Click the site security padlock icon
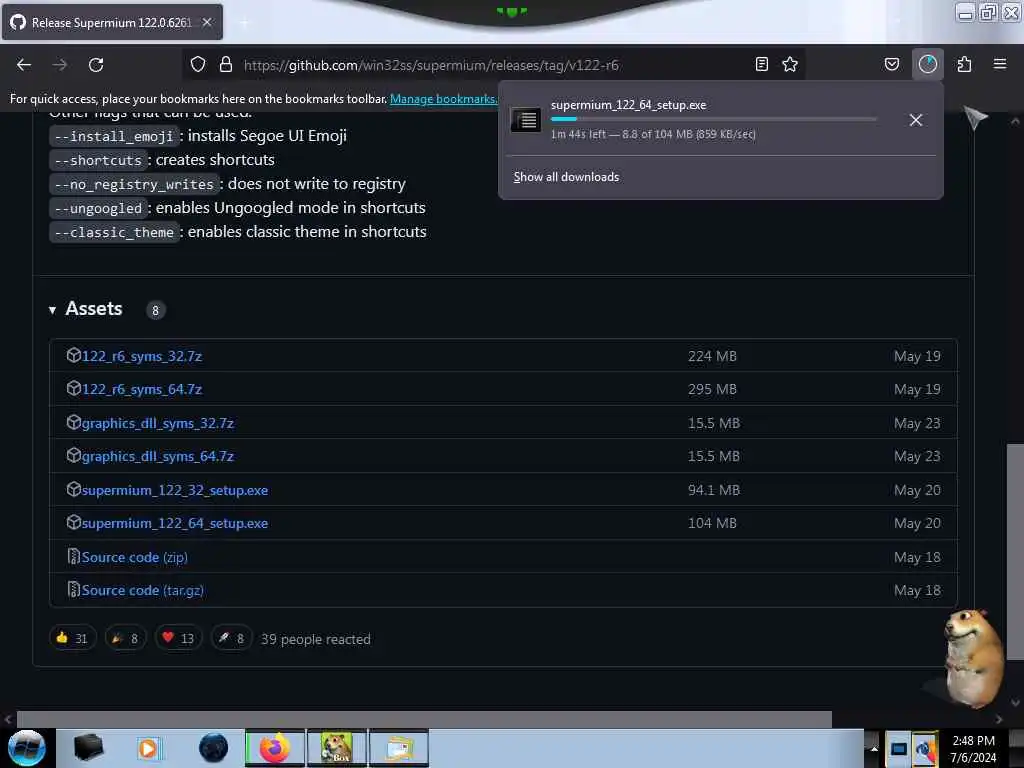1024x768 pixels. coord(226,64)
